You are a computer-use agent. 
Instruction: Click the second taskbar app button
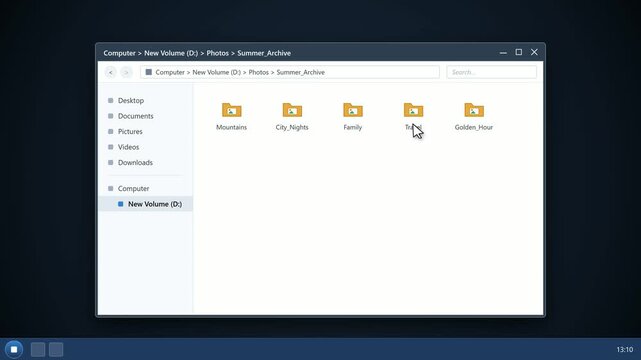pyautogui.click(x=56, y=349)
